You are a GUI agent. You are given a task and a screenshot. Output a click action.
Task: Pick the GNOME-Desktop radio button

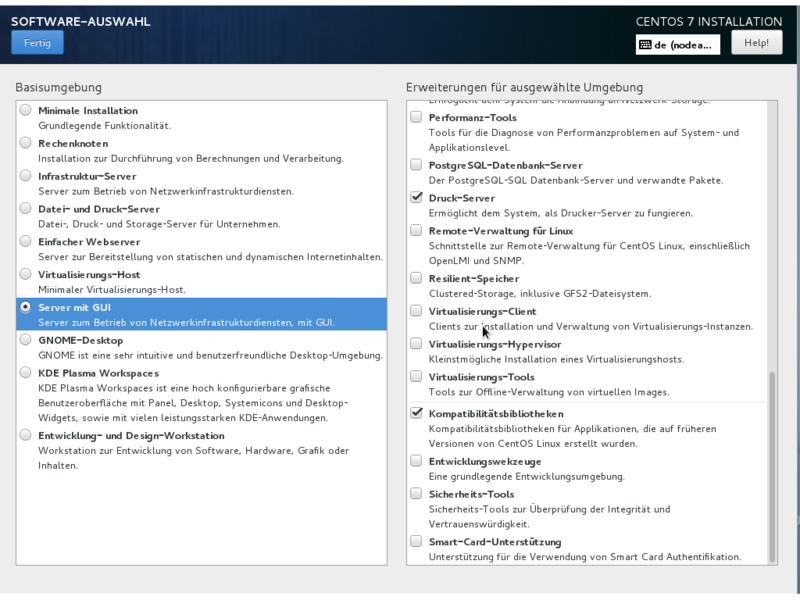26,340
